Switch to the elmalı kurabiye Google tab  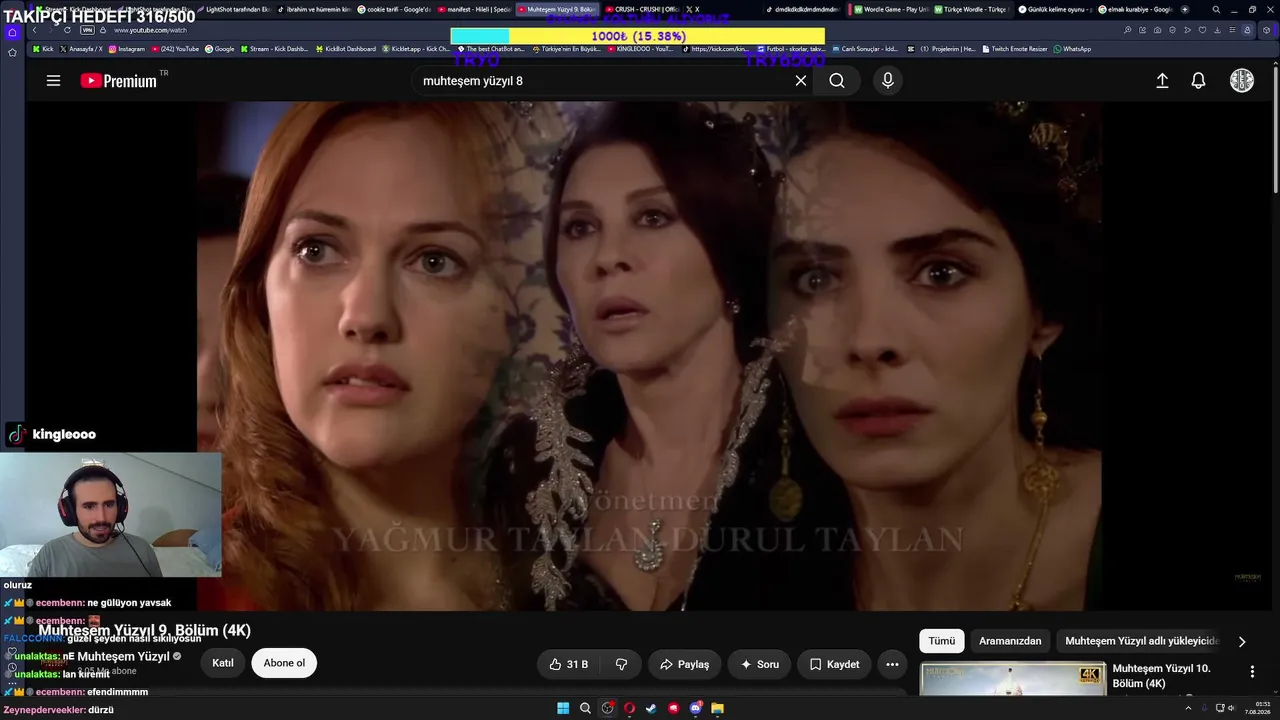[x=1134, y=9]
